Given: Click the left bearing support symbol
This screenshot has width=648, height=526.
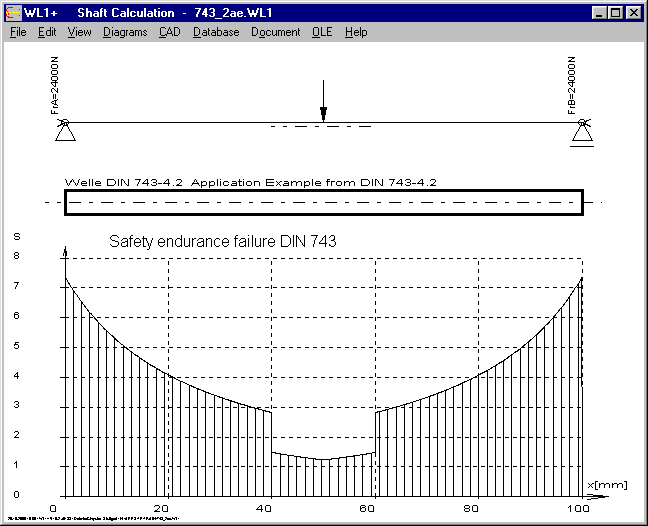Looking at the screenshot, I should [64, 131].
